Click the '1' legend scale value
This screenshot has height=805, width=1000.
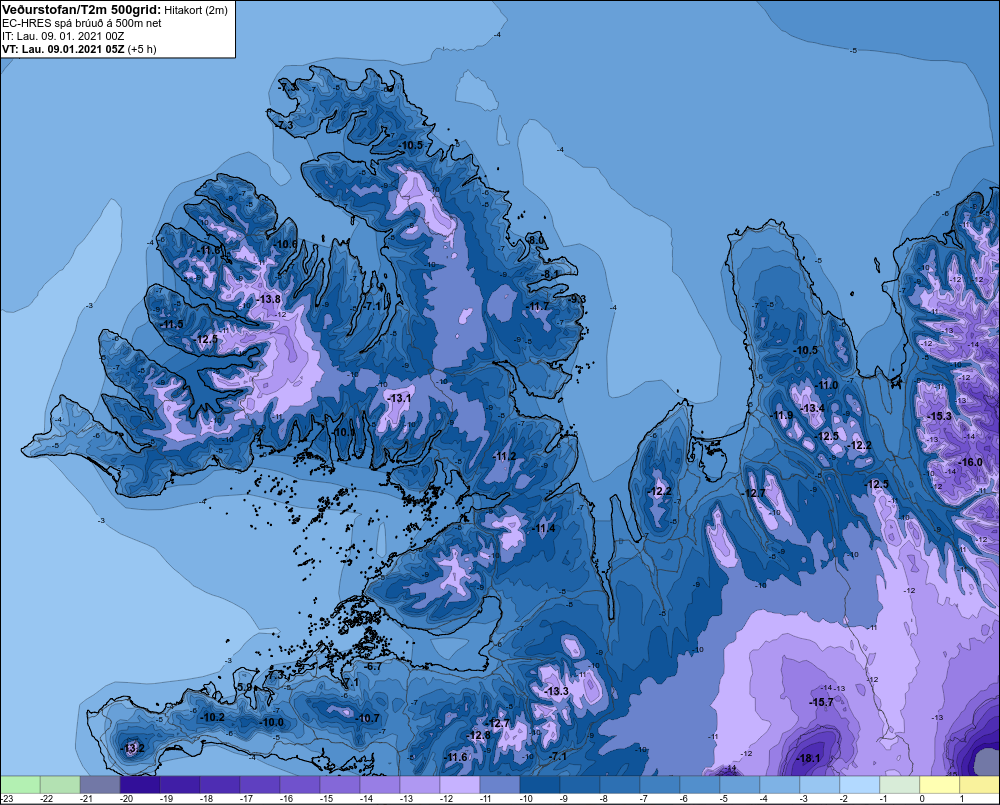pos(961,799)
